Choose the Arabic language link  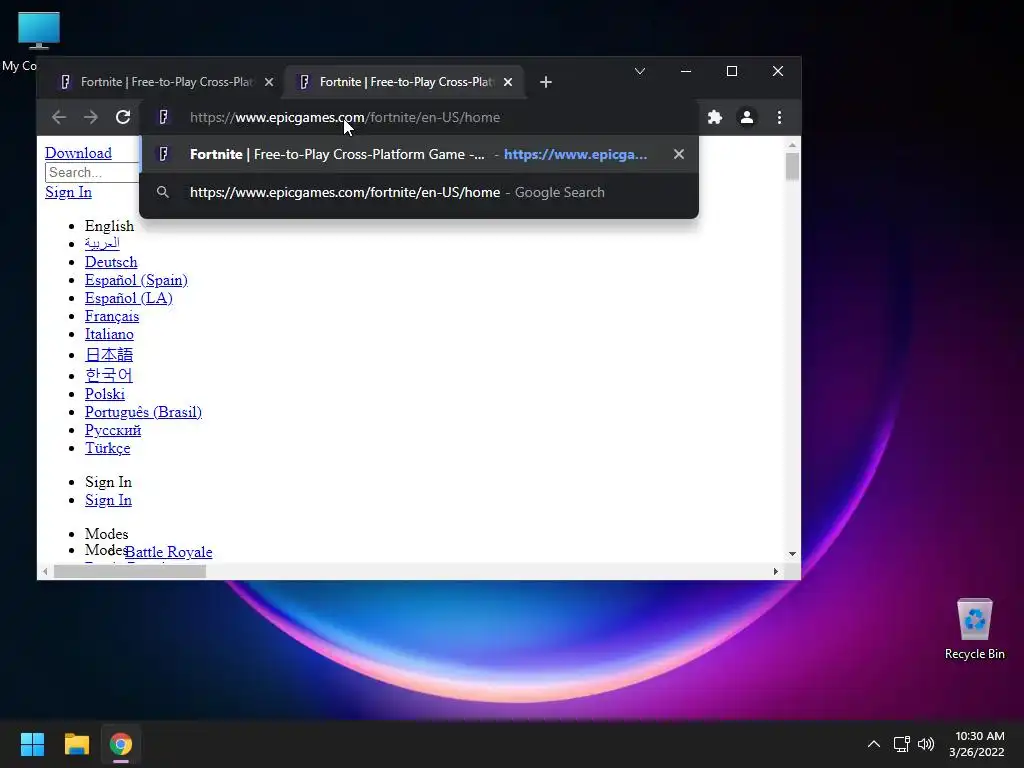click(103, 244)
